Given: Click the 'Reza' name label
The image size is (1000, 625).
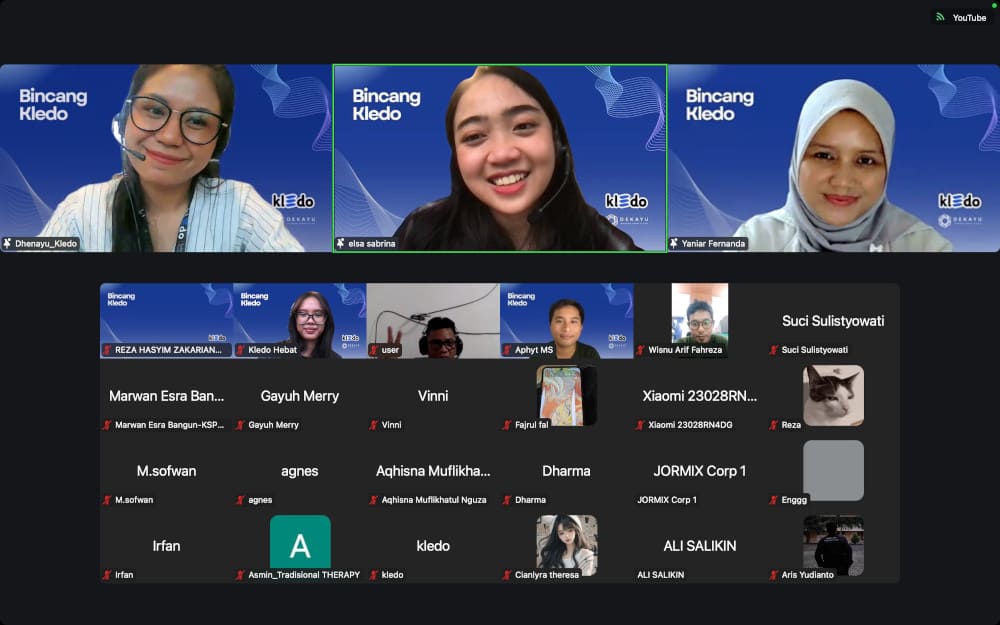Looking at the screenshot, I should pyautogui.click(x=791, y=425).
